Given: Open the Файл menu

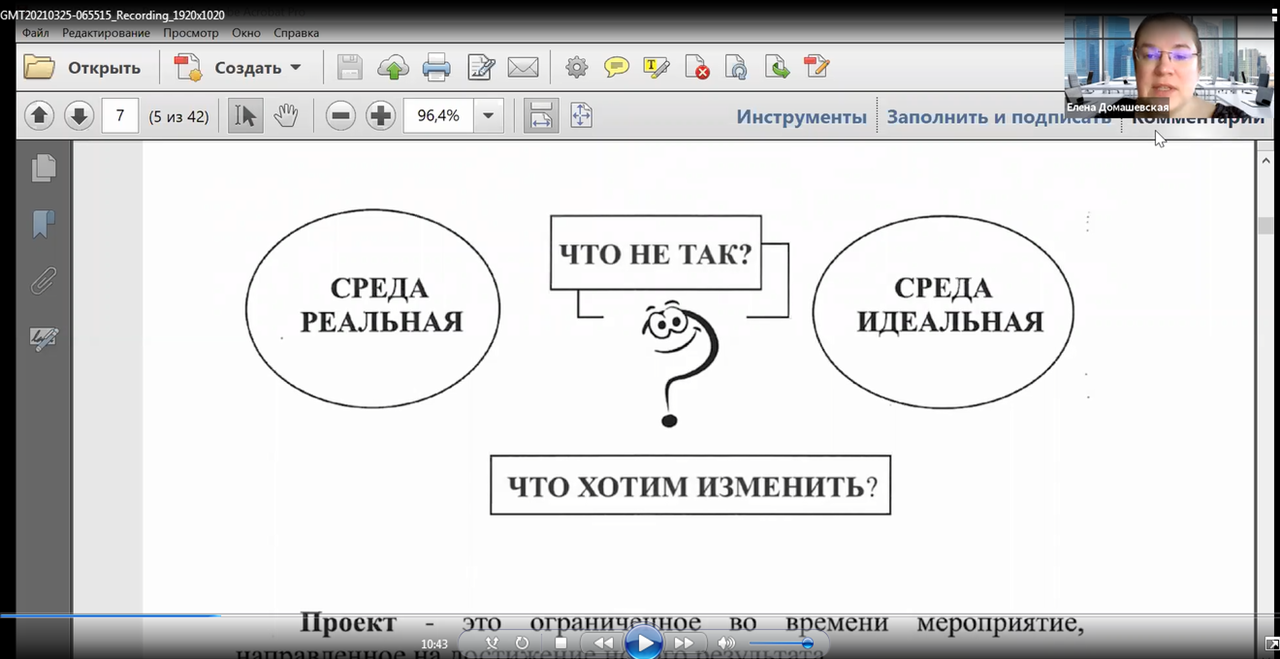Looking at the screenshot, I should click(36, 33).
